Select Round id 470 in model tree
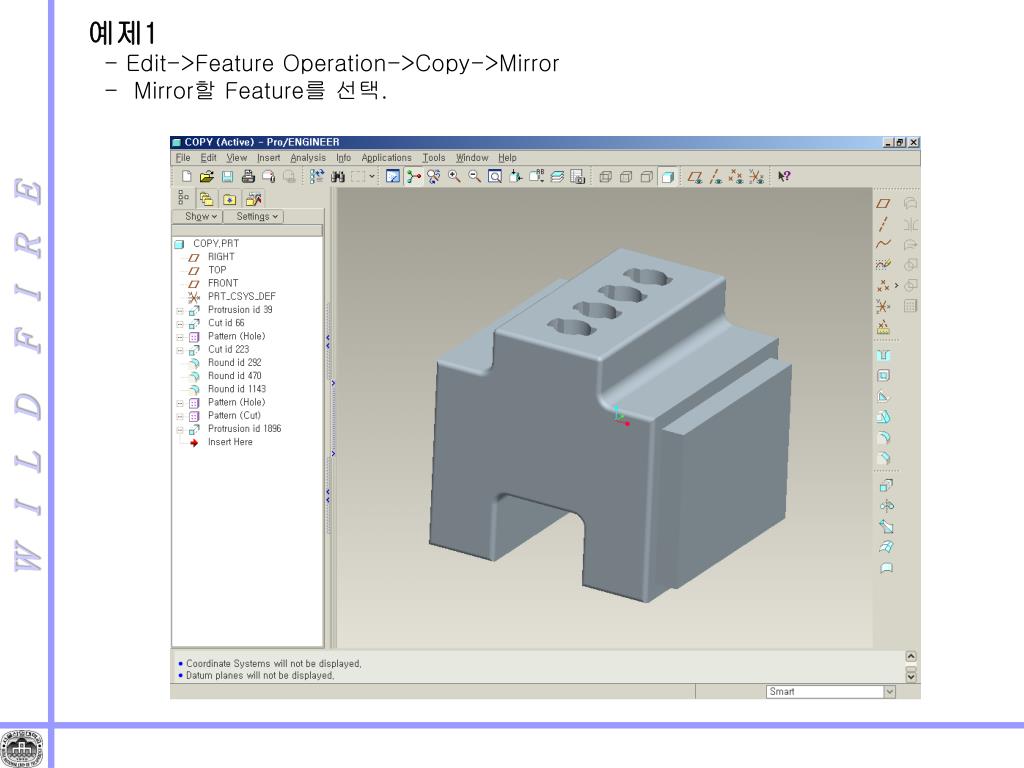The width and height of the screenshot is (1024, 768). 234,376
